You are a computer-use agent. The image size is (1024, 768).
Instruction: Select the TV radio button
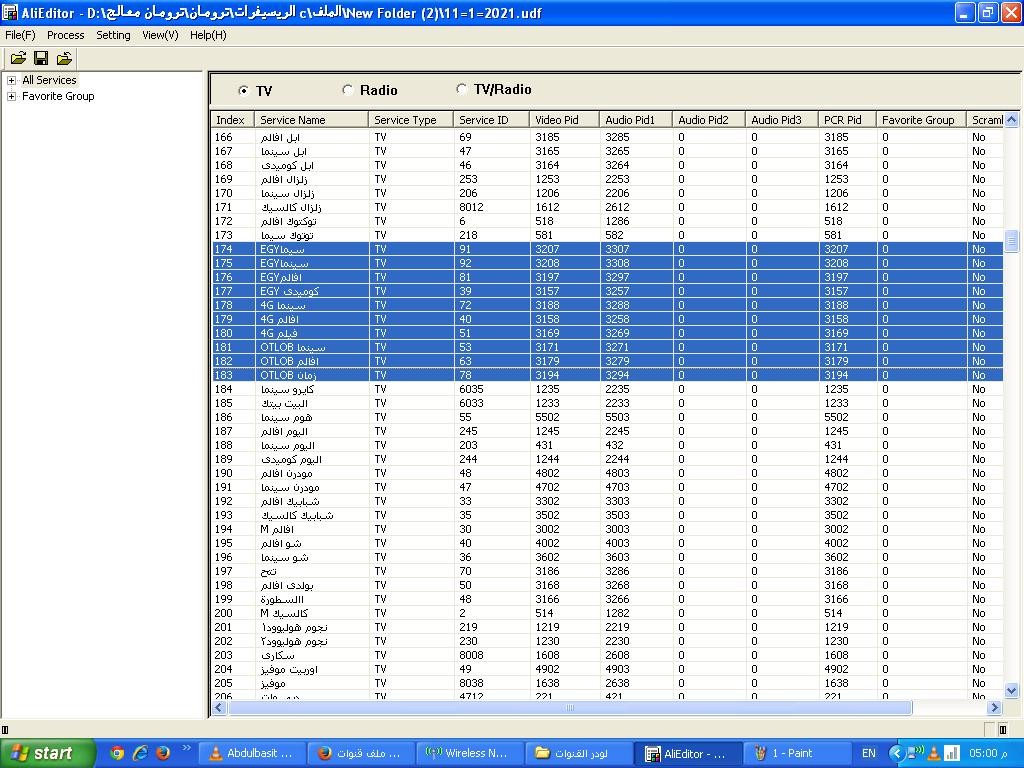[244, 91]
